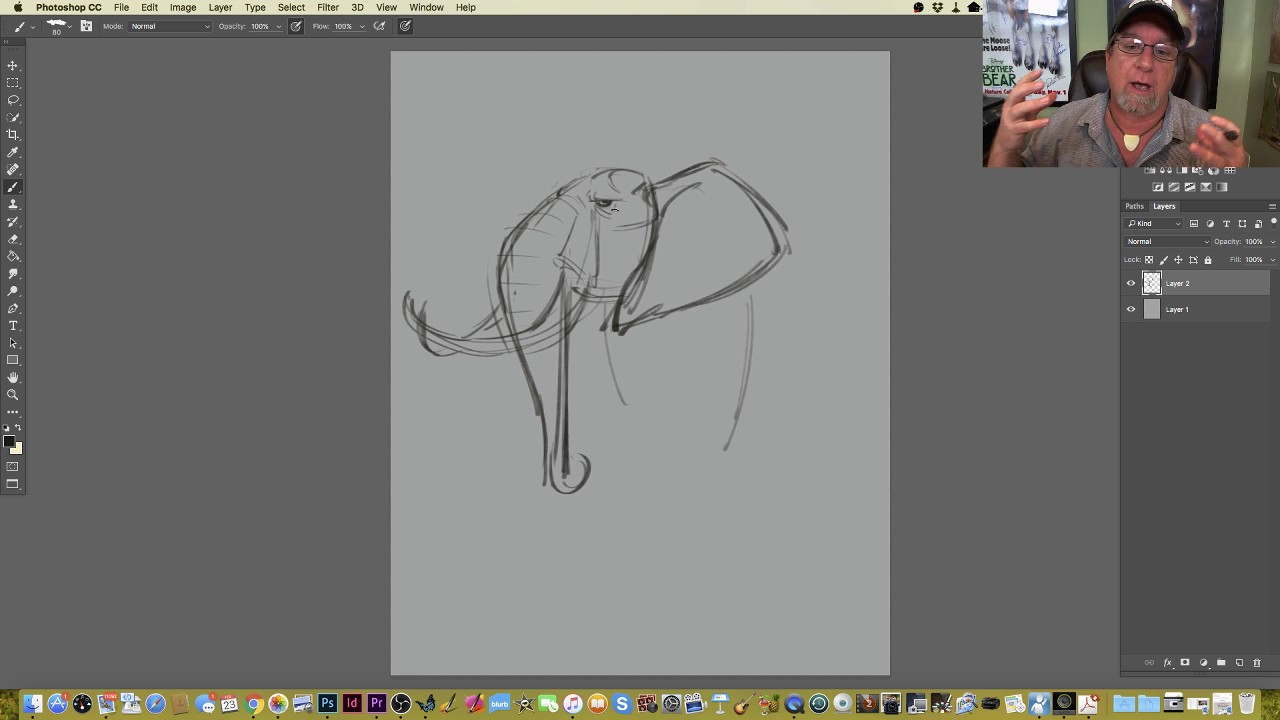The image size is (1280, 720).
Task: Select the Healing Brush tool
Action: pyautogui.click(x=13, y=169)
